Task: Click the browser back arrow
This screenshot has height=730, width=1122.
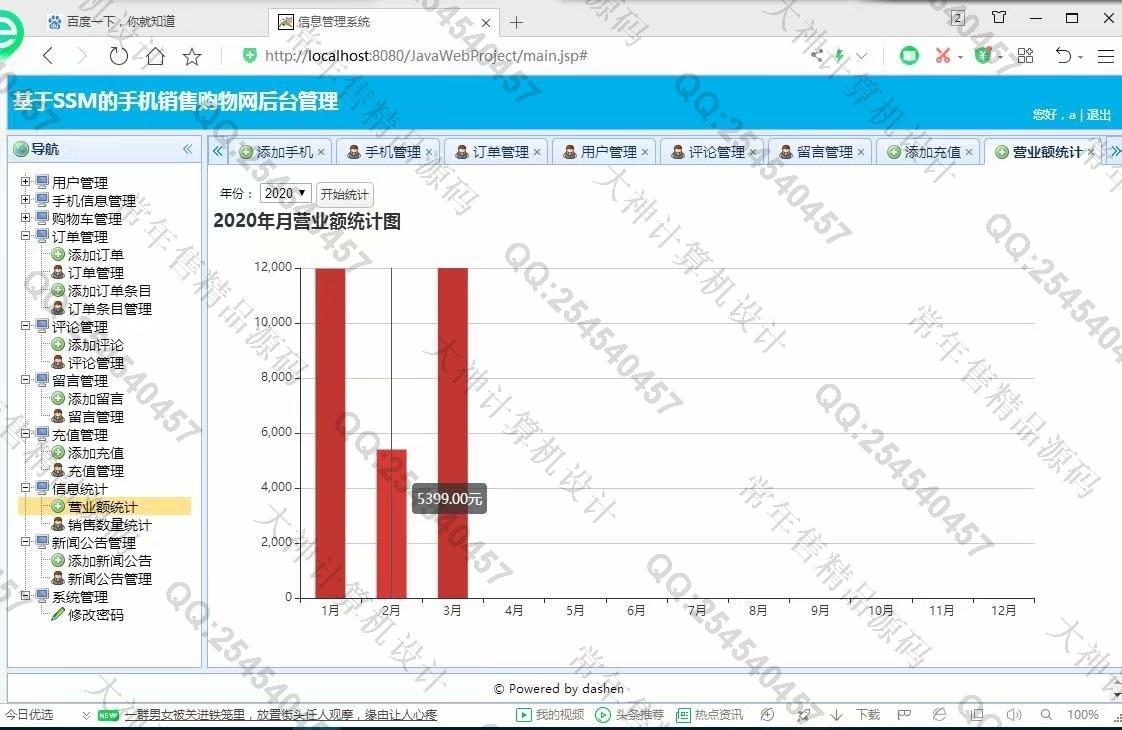Action: (x=48, y=56)
